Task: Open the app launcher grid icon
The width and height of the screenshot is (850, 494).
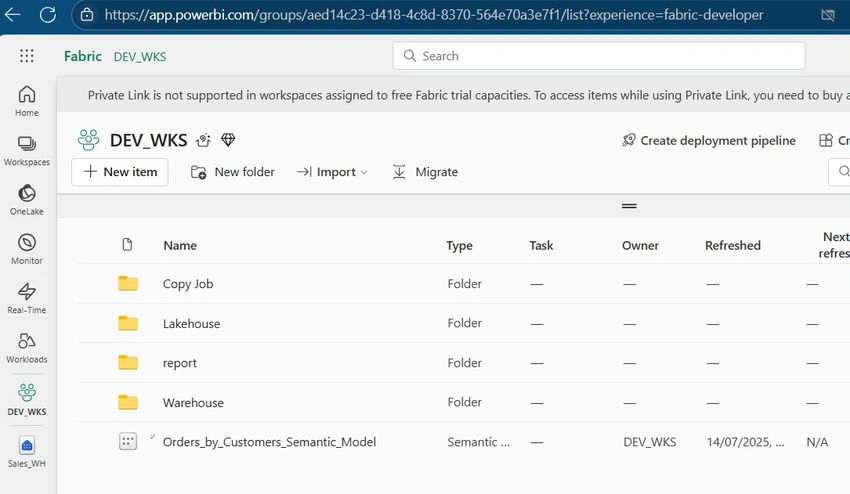Action: pyautogui.click(x=27, y=55)
